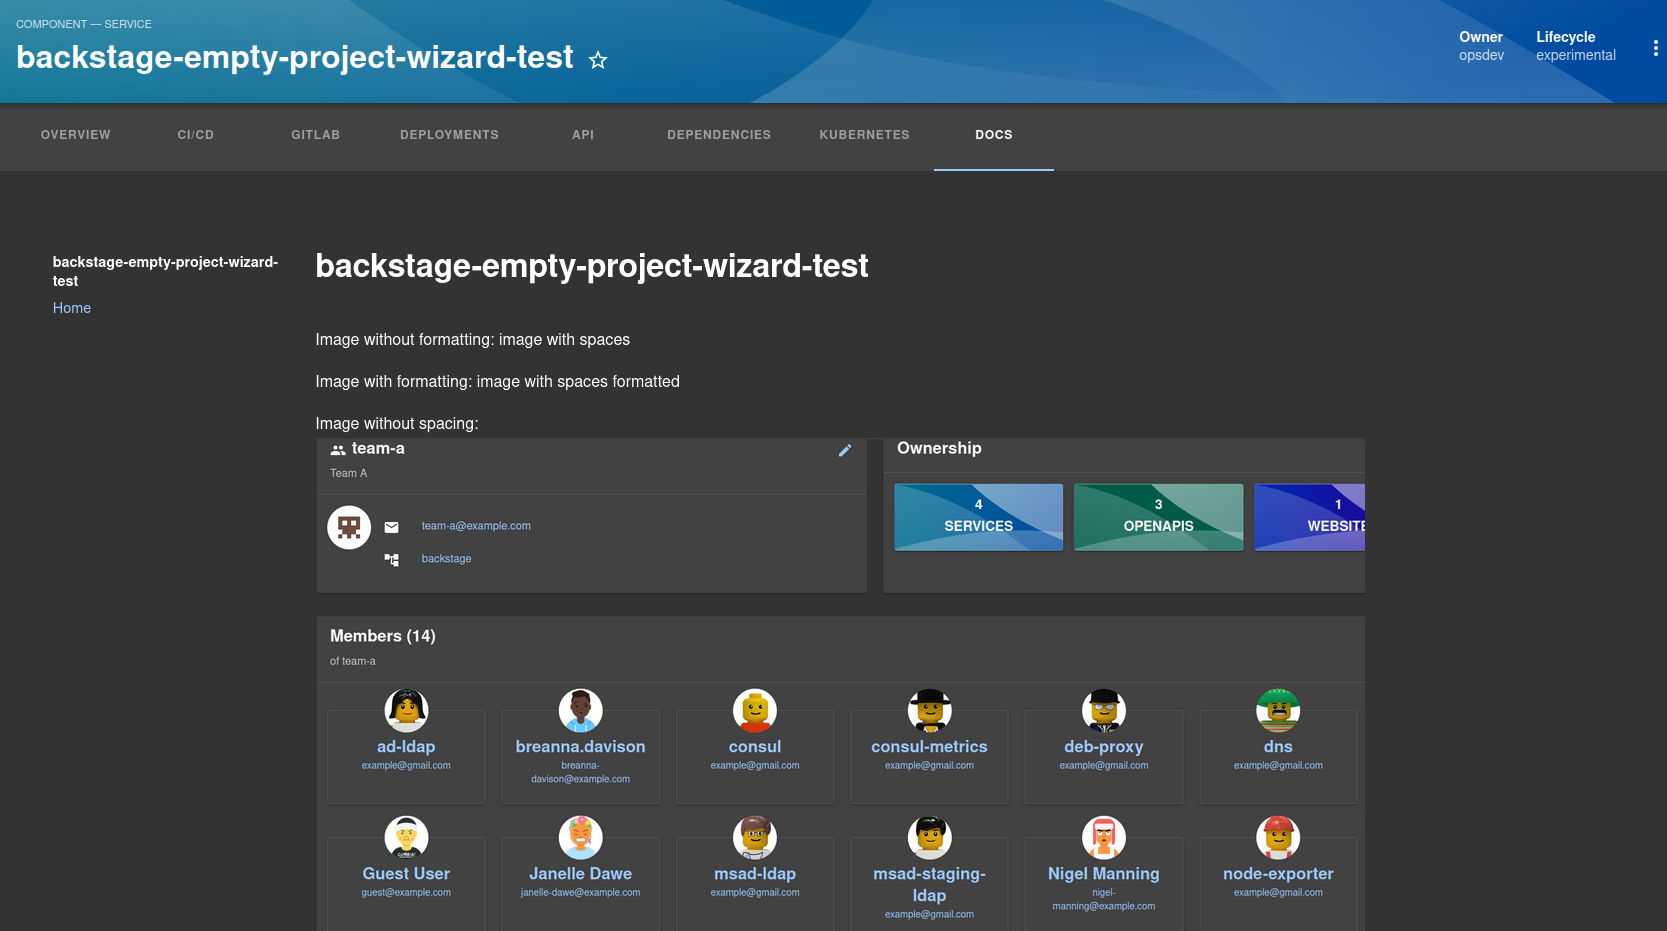The height and width of the screenshot is (931, 1667).
Task: Toggle the star to favorite this component
Action: click(x=598, y=60)
